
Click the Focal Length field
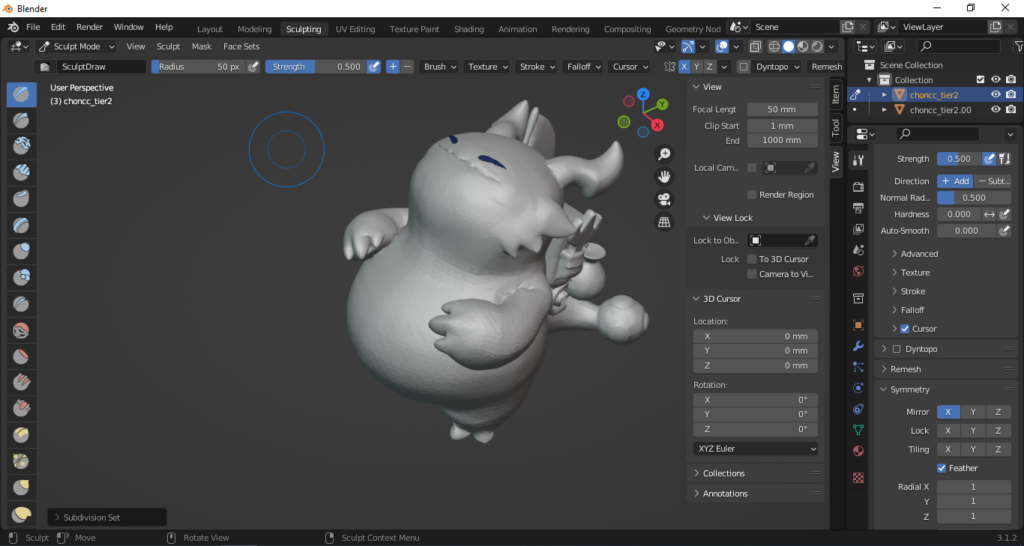pyautogui.click(x=782, y=109)
